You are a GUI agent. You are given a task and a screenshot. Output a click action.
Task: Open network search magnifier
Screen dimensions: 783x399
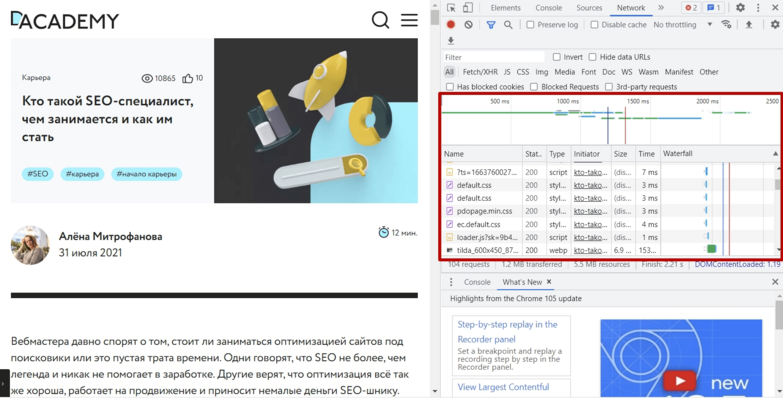click(x=508, y=24)
